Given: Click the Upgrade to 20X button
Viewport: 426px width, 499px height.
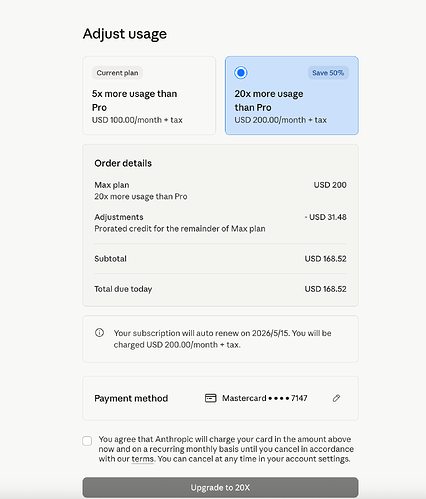Looking at the screenshot, I should point(220,487).
